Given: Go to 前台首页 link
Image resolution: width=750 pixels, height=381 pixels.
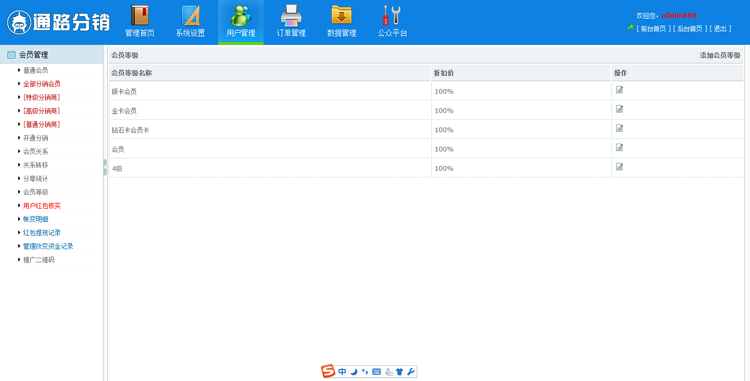Looking at the screenshot, I should pyautogui.click(x=653, y=29).
